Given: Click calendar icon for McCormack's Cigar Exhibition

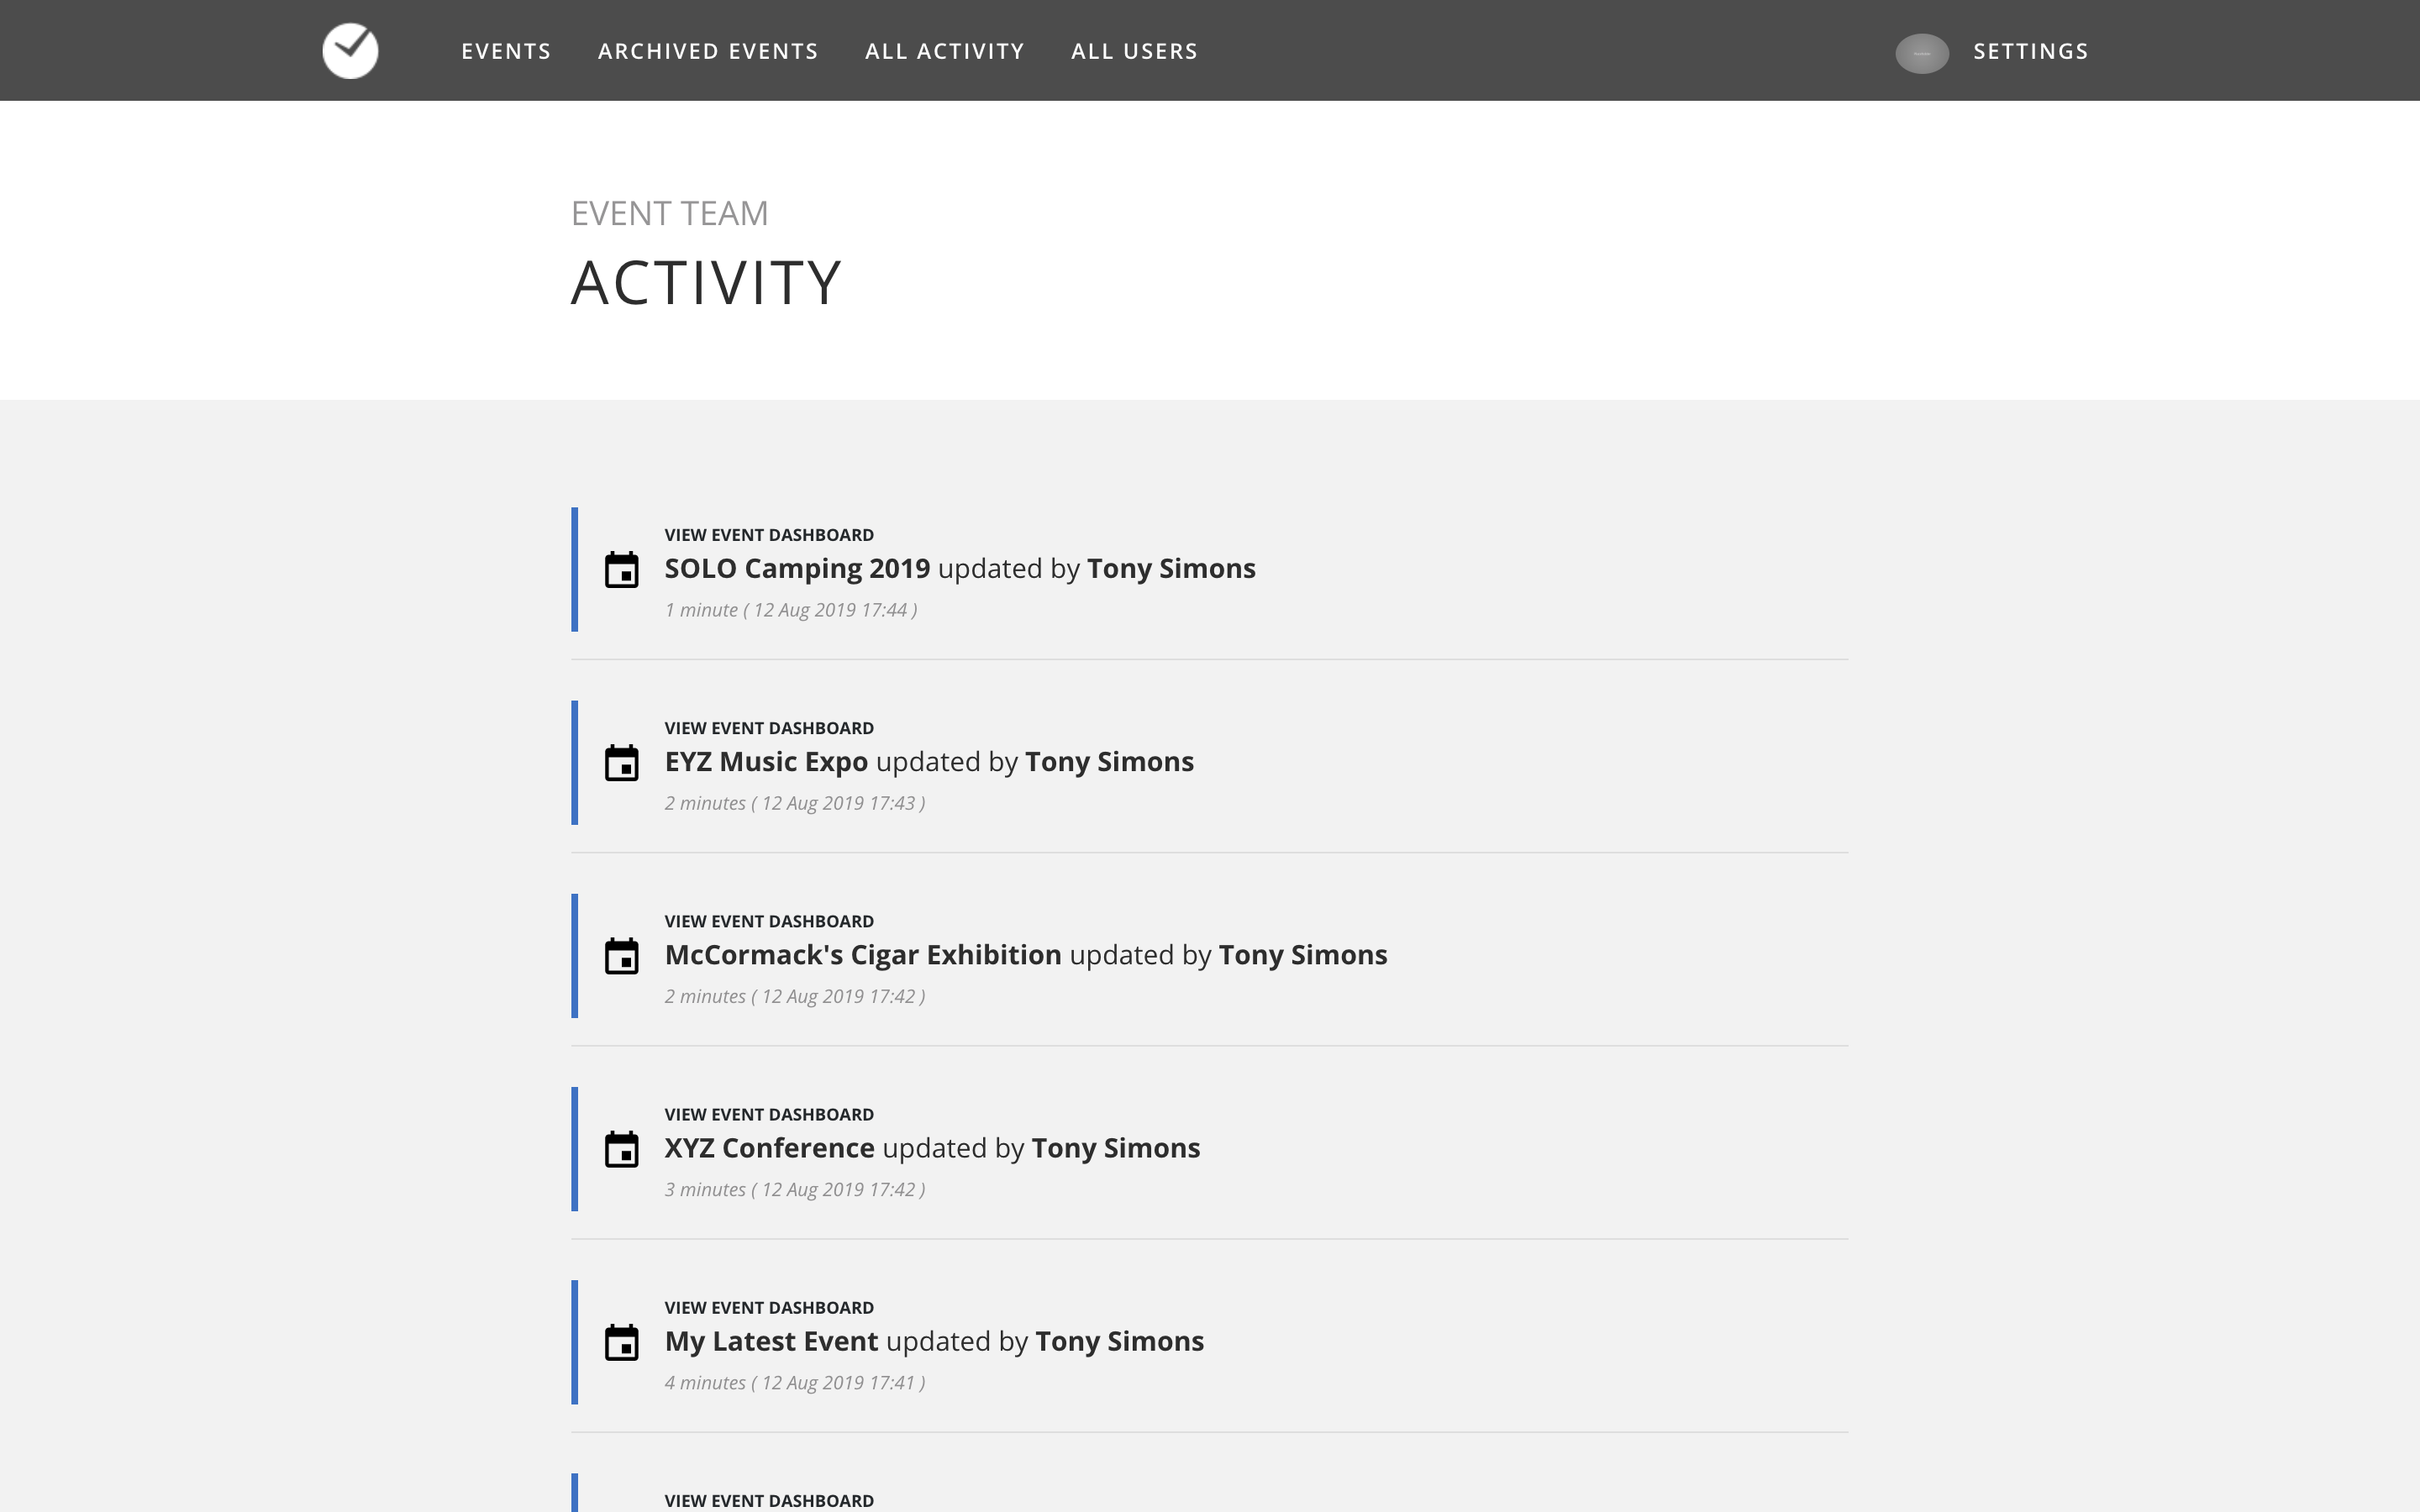Looking at the screenshot, I should pos(621,956).
